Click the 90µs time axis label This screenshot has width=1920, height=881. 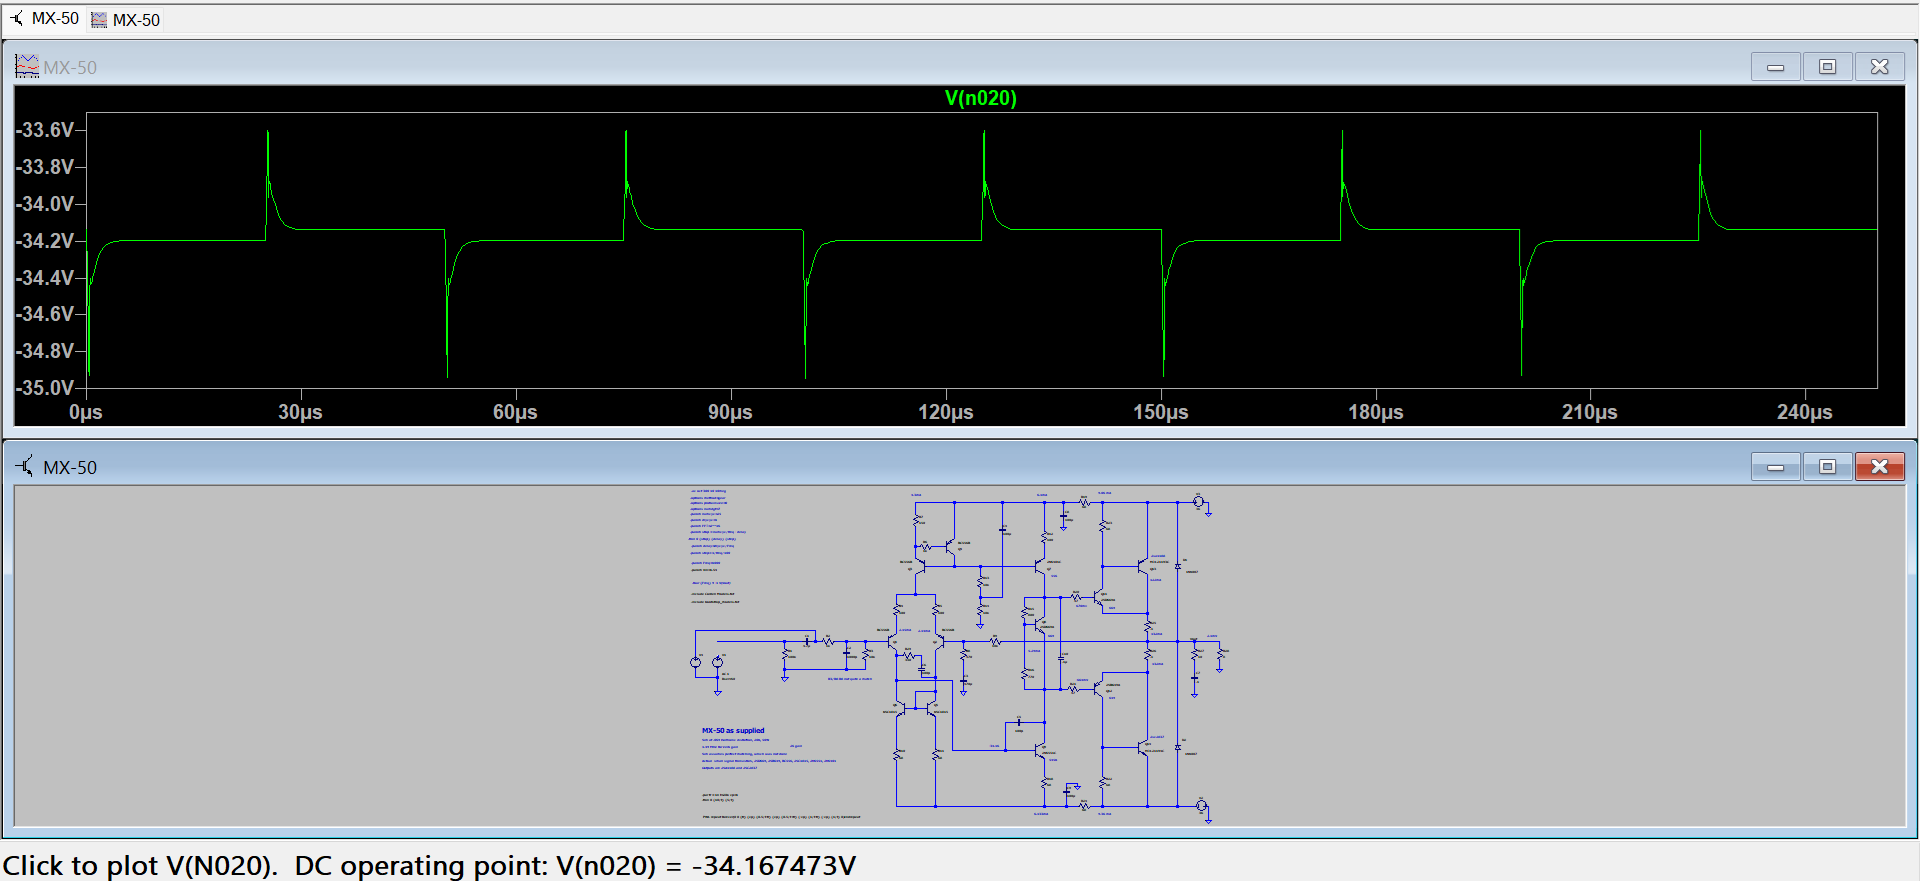(730, 412)
